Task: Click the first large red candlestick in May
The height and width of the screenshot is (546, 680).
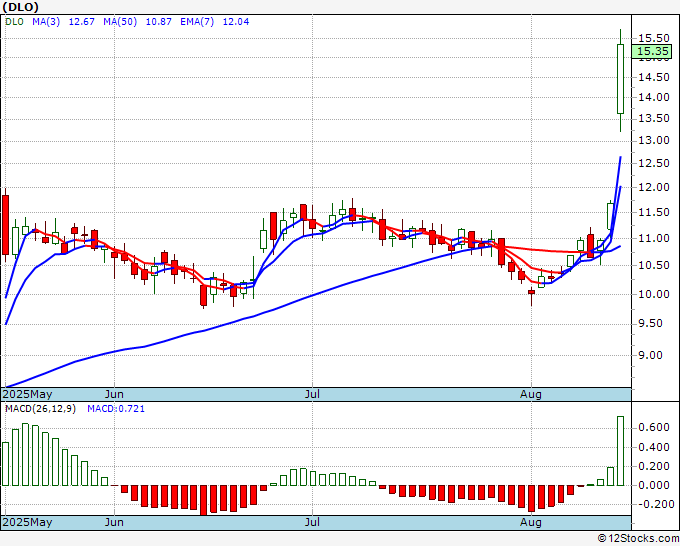Action: 6,225
